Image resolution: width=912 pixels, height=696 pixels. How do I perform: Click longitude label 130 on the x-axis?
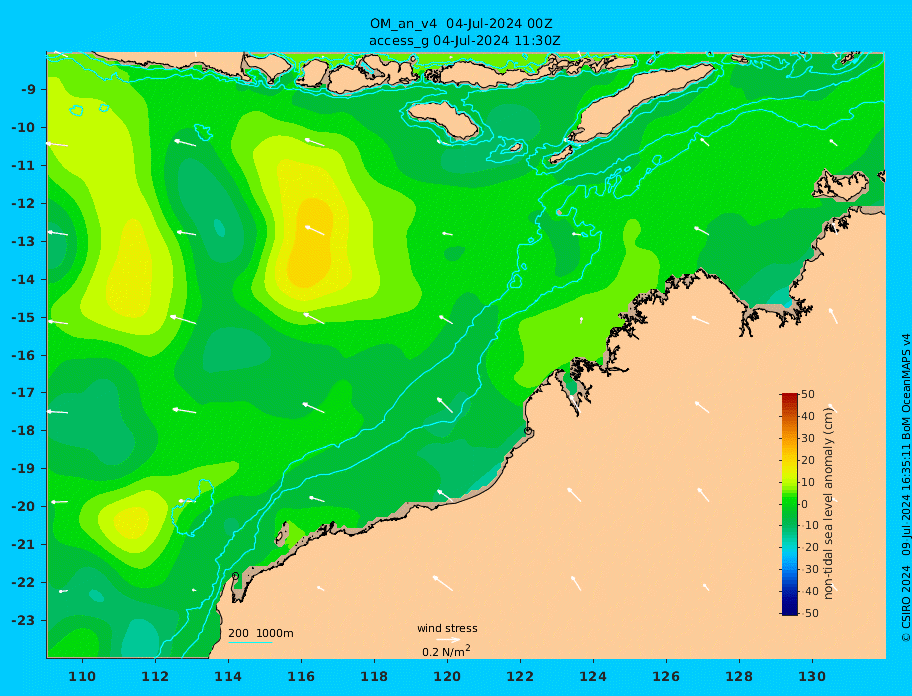click(812, 676)
